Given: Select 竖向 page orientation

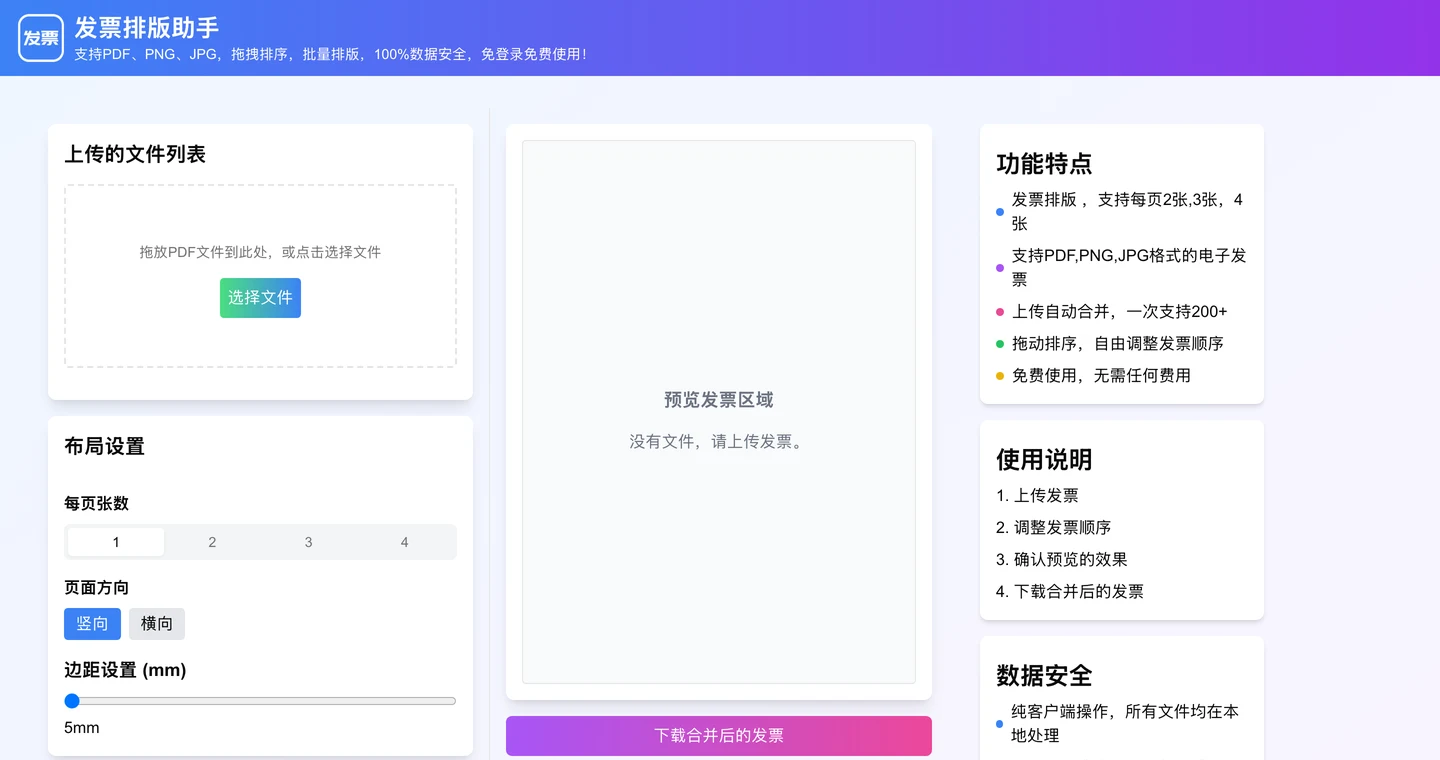Looking at the screenshot, I should coord(92,624).
